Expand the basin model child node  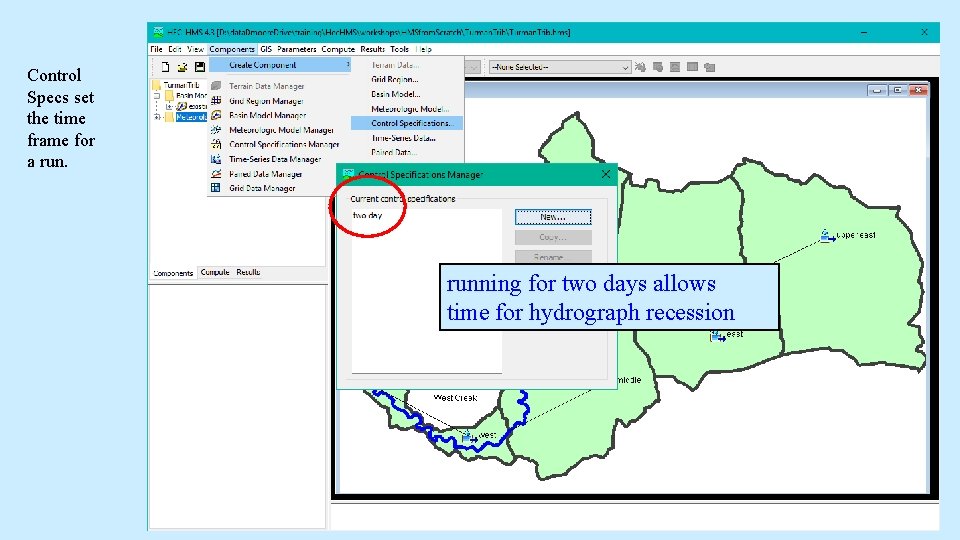(x=170, y=107)
